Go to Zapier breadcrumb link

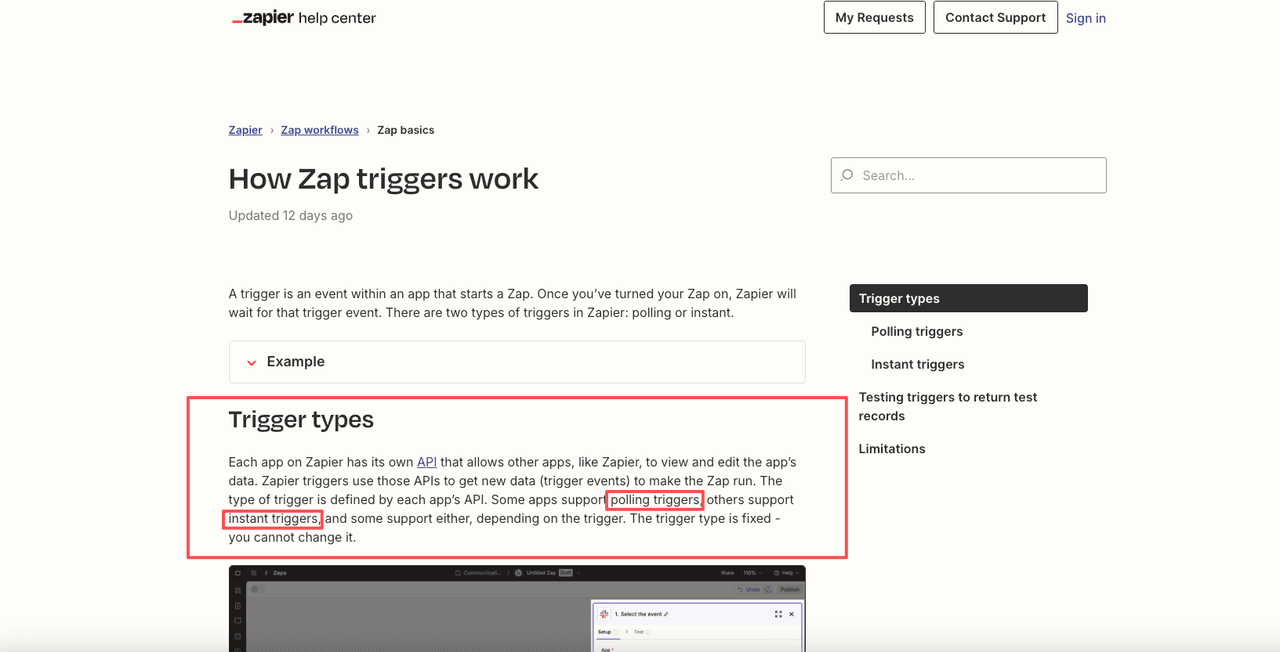point(245,130)
